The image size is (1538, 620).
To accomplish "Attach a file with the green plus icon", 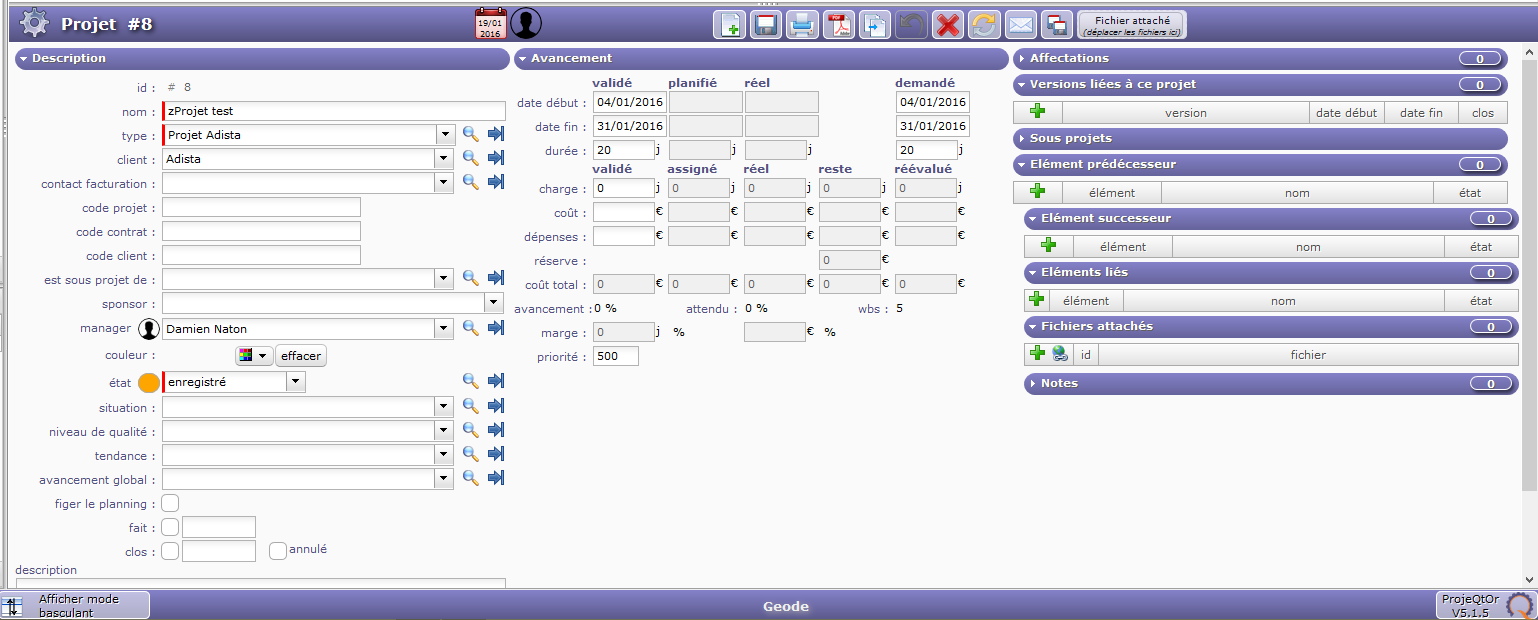I will tap(1037, 353).
